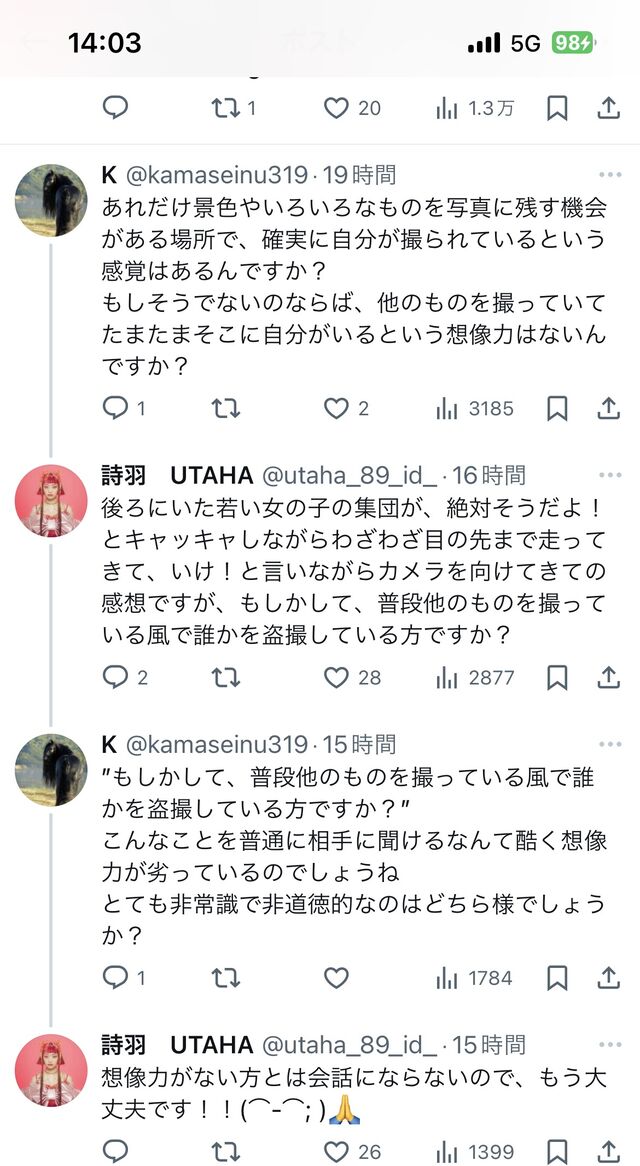Viewport: 640px width, 1166px height.
Task: Reply to UTAHA's comment with 2 replies
Action: [x=116, y=678]
